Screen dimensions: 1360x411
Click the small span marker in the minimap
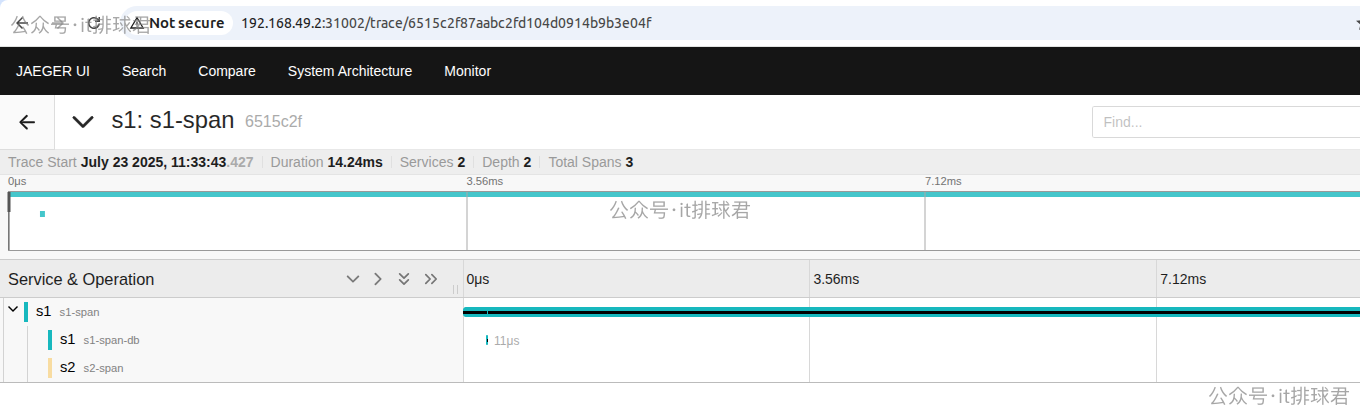point(42,214)
